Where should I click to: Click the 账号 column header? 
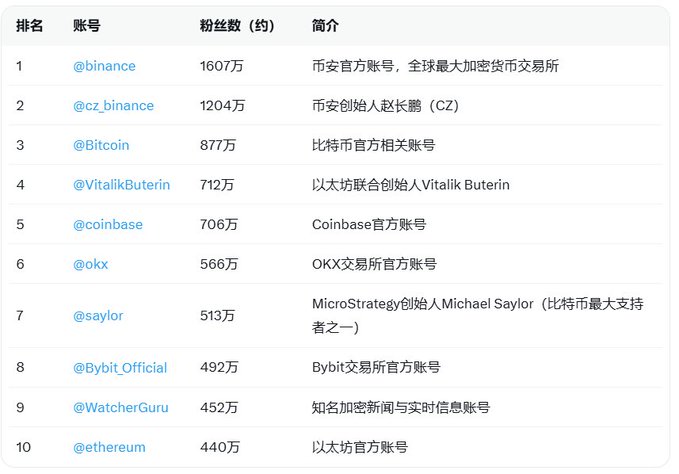point(87,26)
